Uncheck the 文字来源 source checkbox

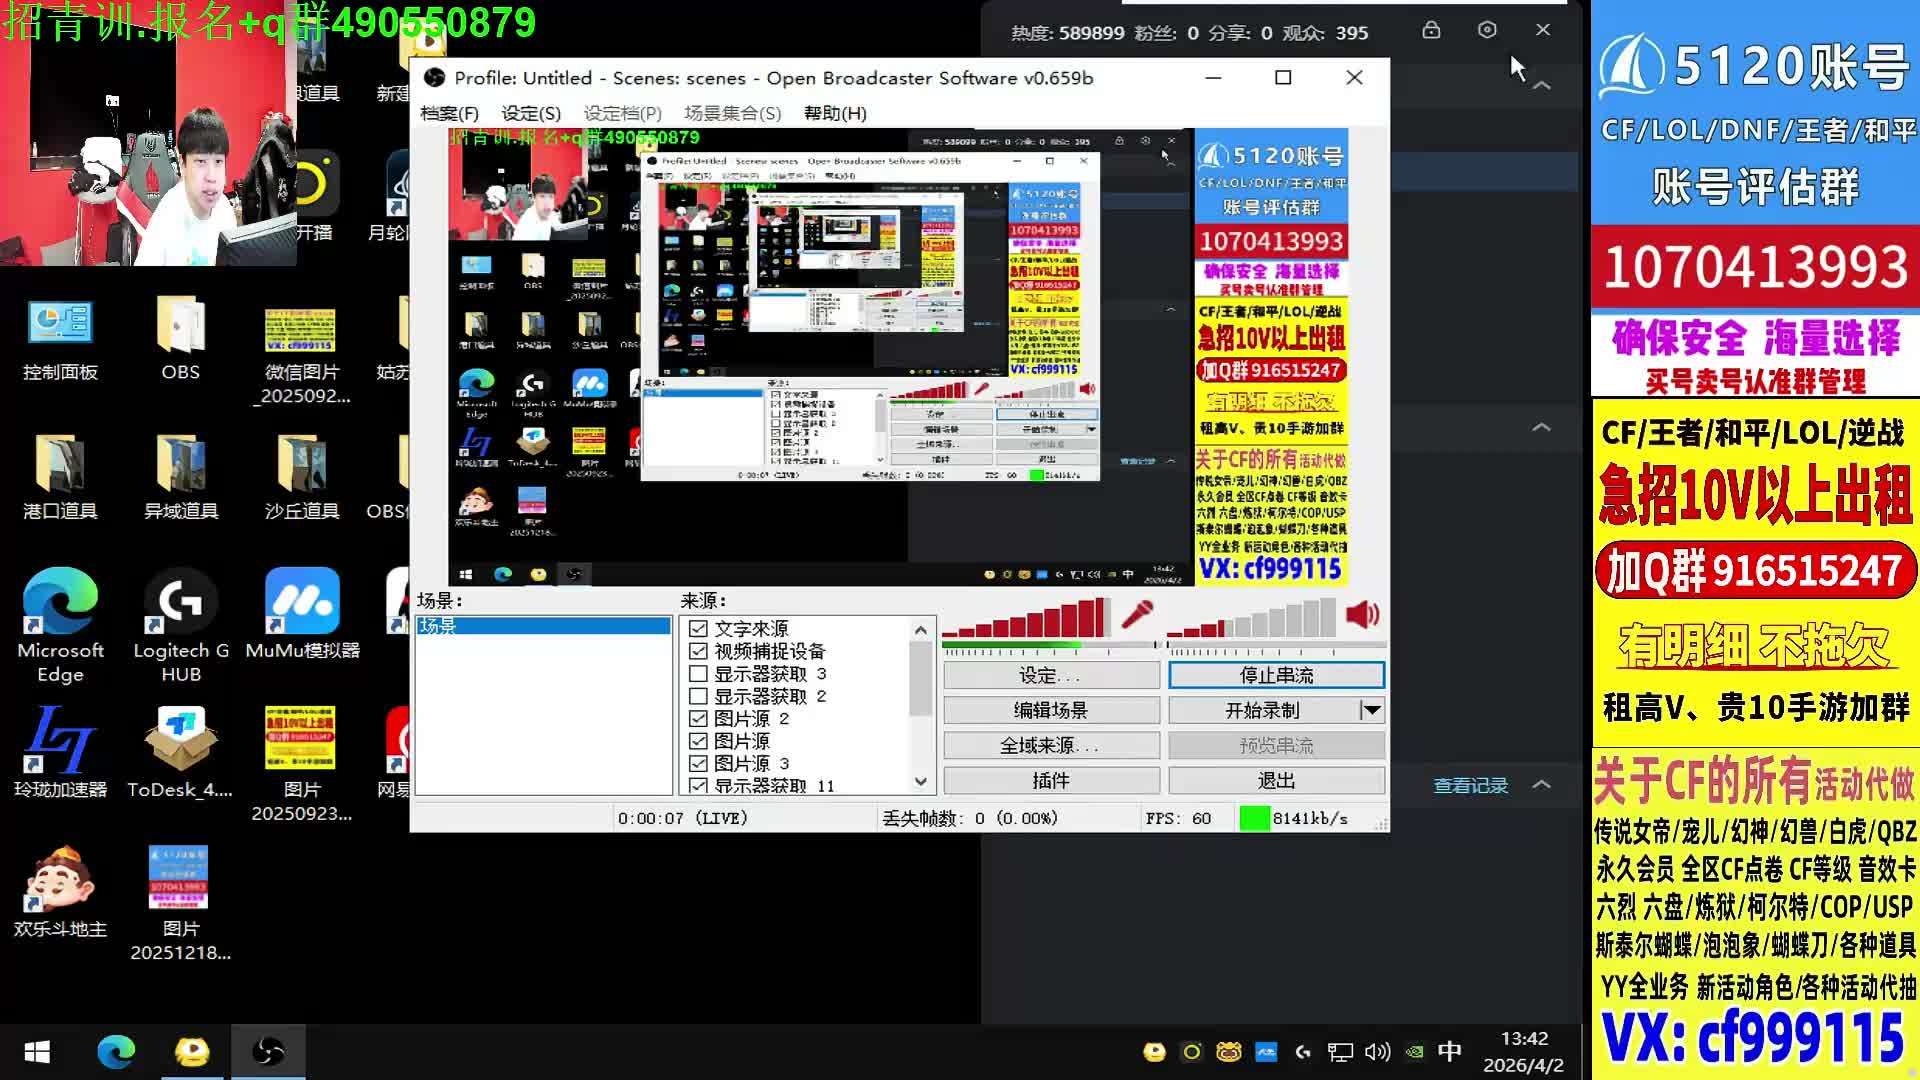(698, 629)
